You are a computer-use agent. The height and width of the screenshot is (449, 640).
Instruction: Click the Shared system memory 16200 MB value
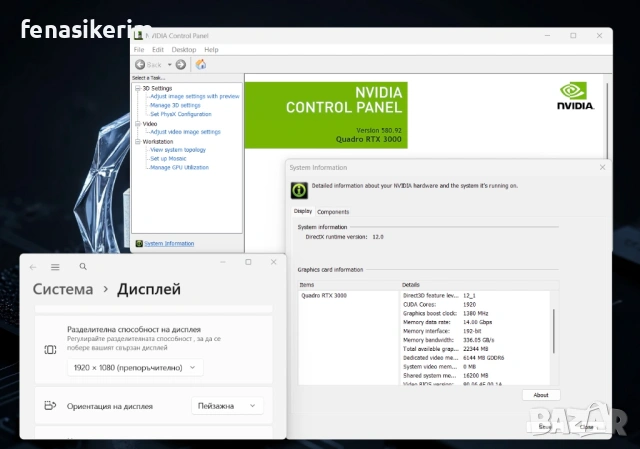[476, 376]
